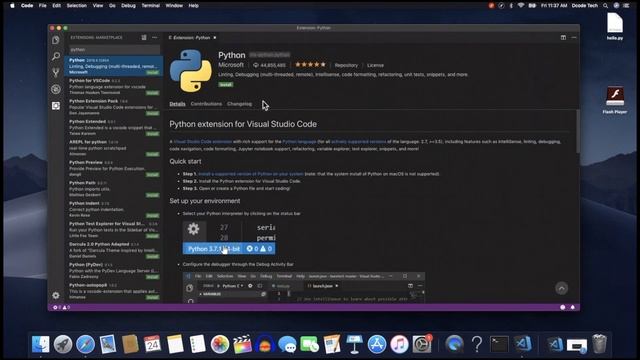Open the Extensions view in the activity bar
This screenshot has height=360, width=640.
coord(56,106)
